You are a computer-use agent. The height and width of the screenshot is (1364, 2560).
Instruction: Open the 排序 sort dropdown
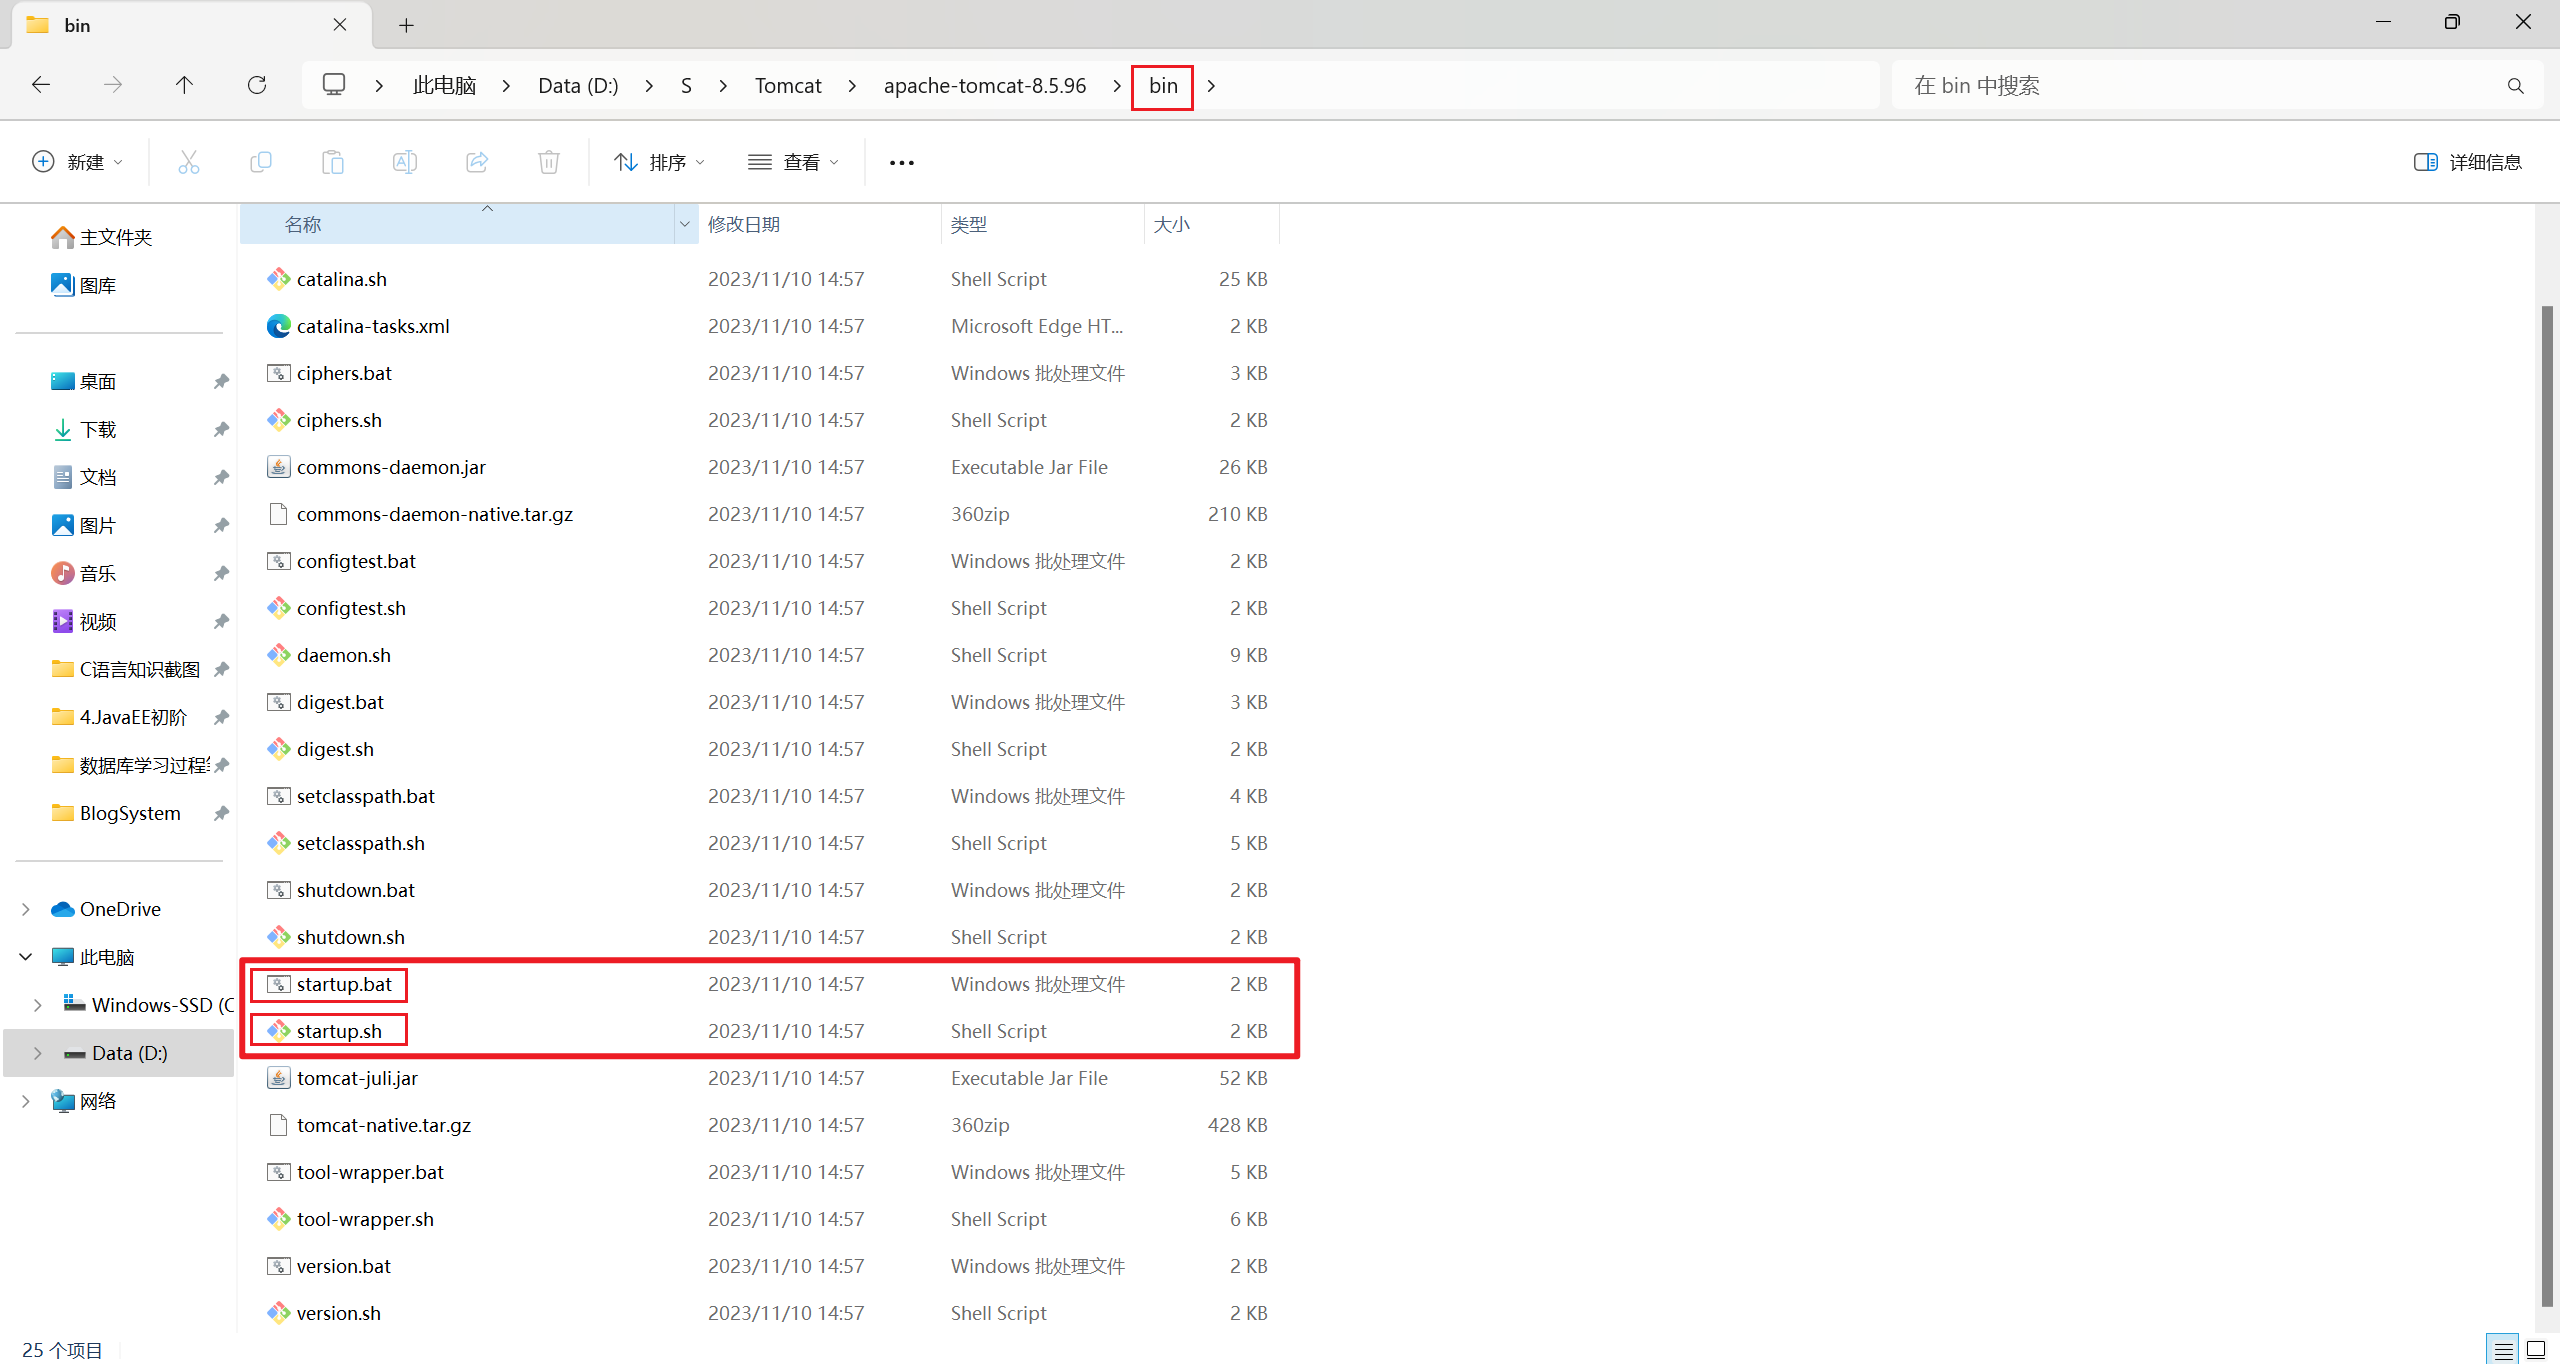click(660, 162)
